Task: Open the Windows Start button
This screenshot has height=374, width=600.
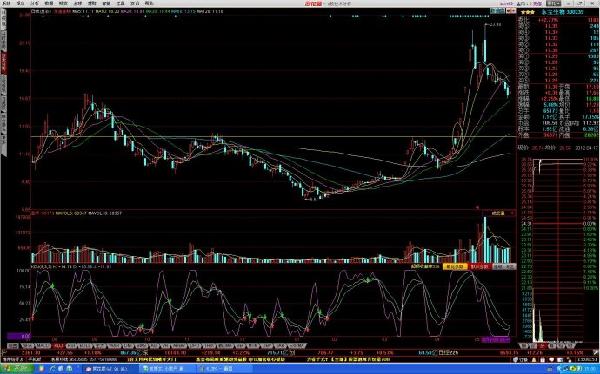Action: (17, 369)
